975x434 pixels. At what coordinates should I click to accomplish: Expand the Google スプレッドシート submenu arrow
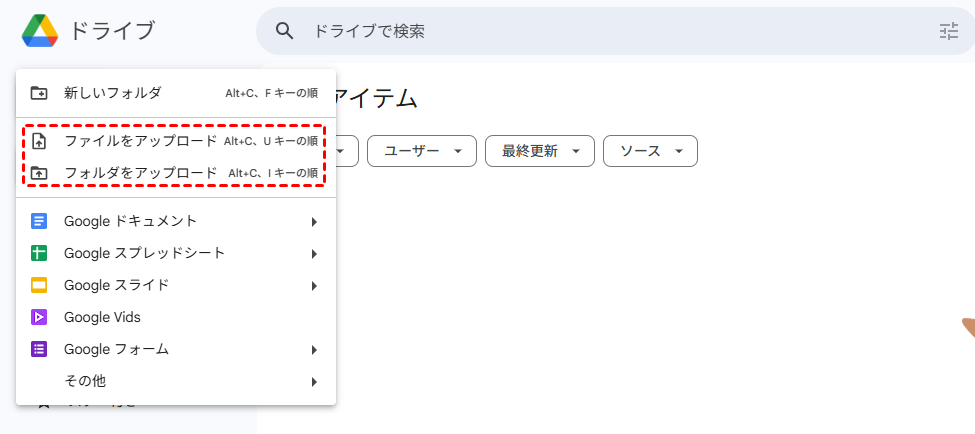click(315, 254)
